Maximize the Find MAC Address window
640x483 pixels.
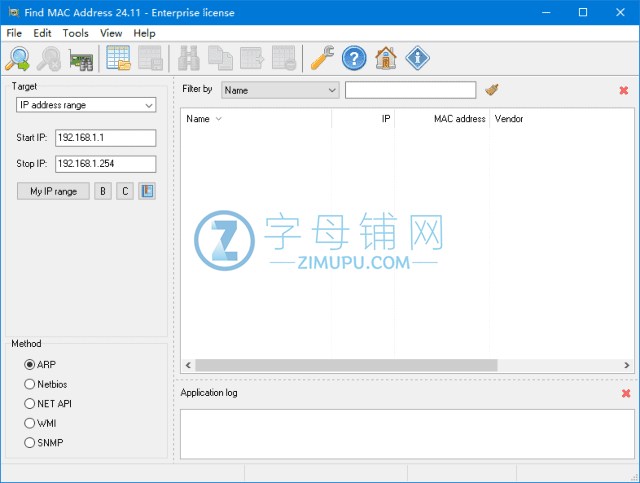tap(583, 12)
